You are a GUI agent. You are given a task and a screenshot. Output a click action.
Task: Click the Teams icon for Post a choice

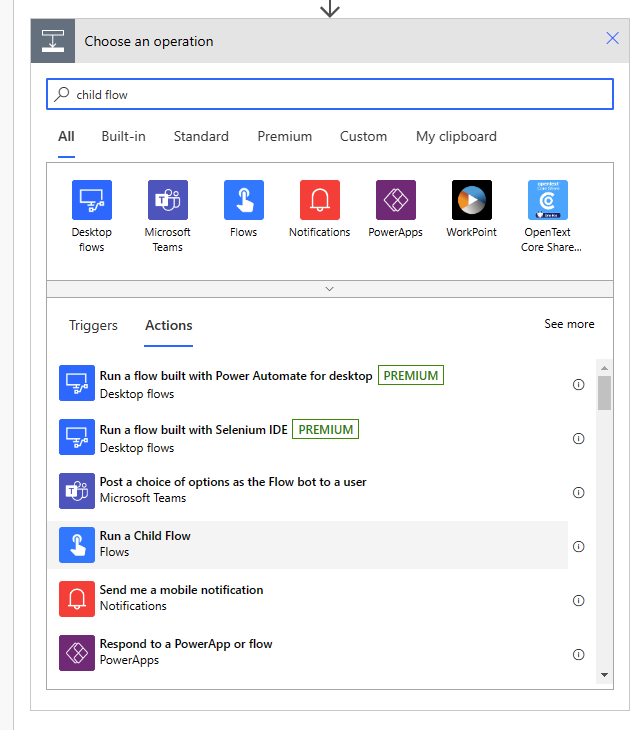(77, 491)
